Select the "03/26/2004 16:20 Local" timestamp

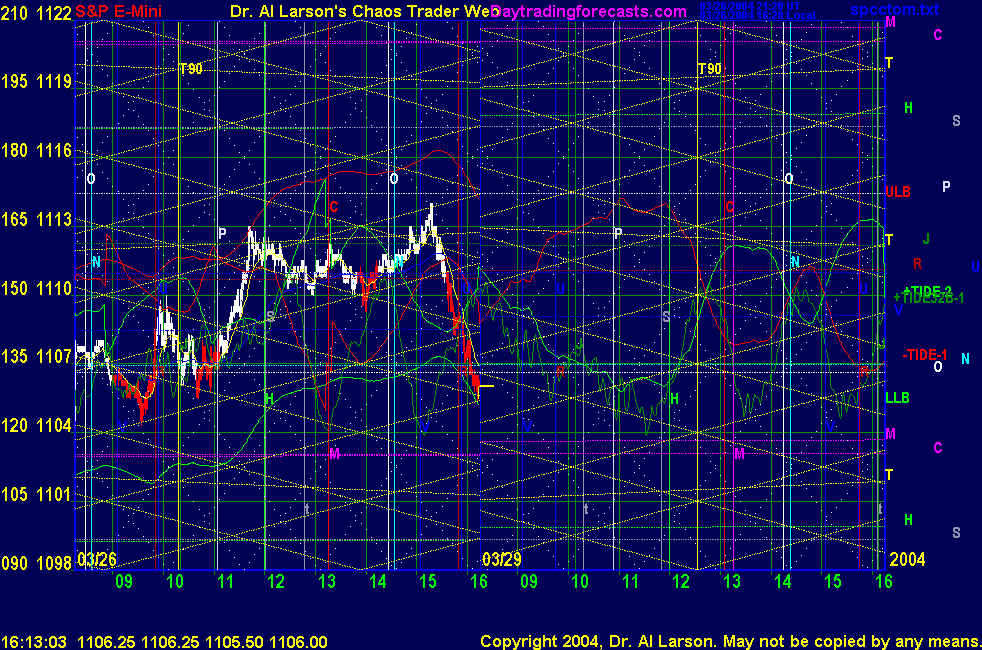(757, 15)
